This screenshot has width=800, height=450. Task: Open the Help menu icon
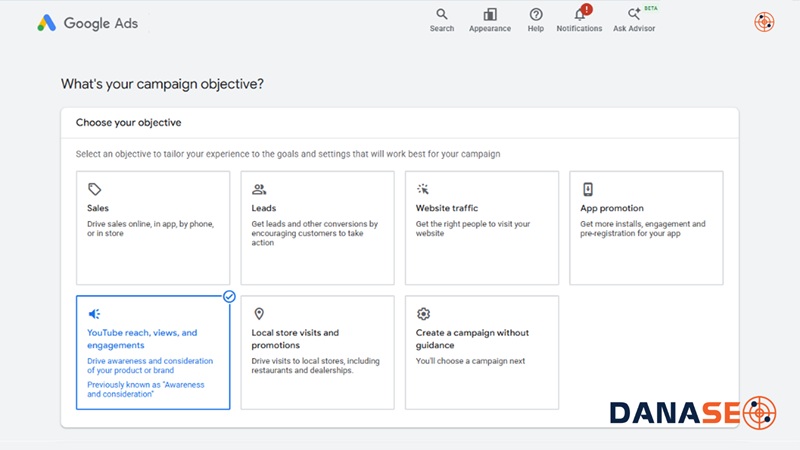pos(536,14)
